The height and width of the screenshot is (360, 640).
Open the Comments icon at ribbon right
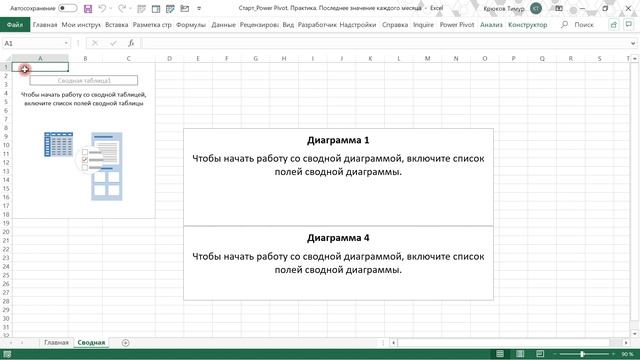tap(629, 24)
